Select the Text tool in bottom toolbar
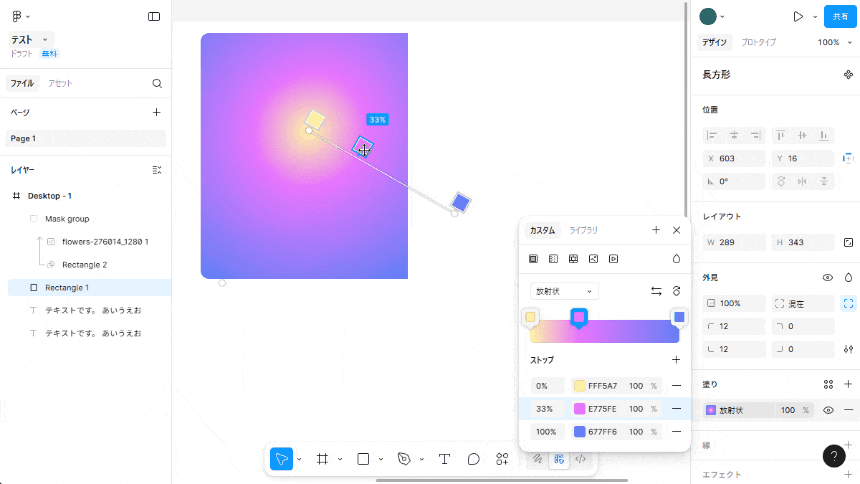 coord(444,459)
